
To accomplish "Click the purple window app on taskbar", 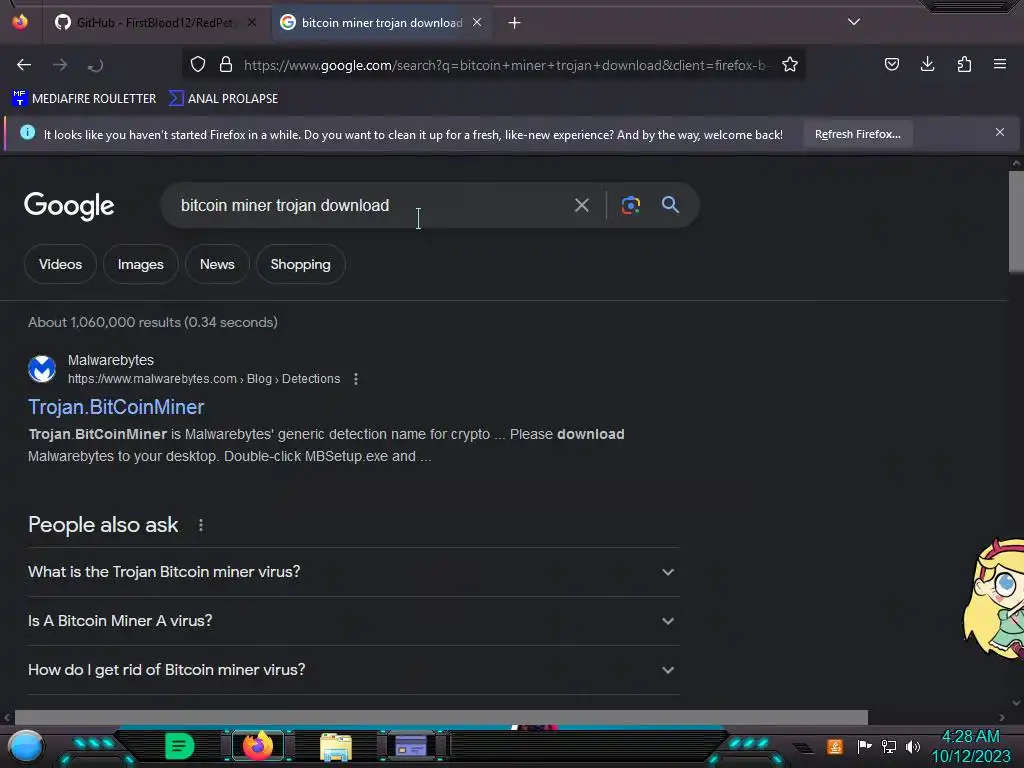I will pyautogui.click(x=411, y=746).
